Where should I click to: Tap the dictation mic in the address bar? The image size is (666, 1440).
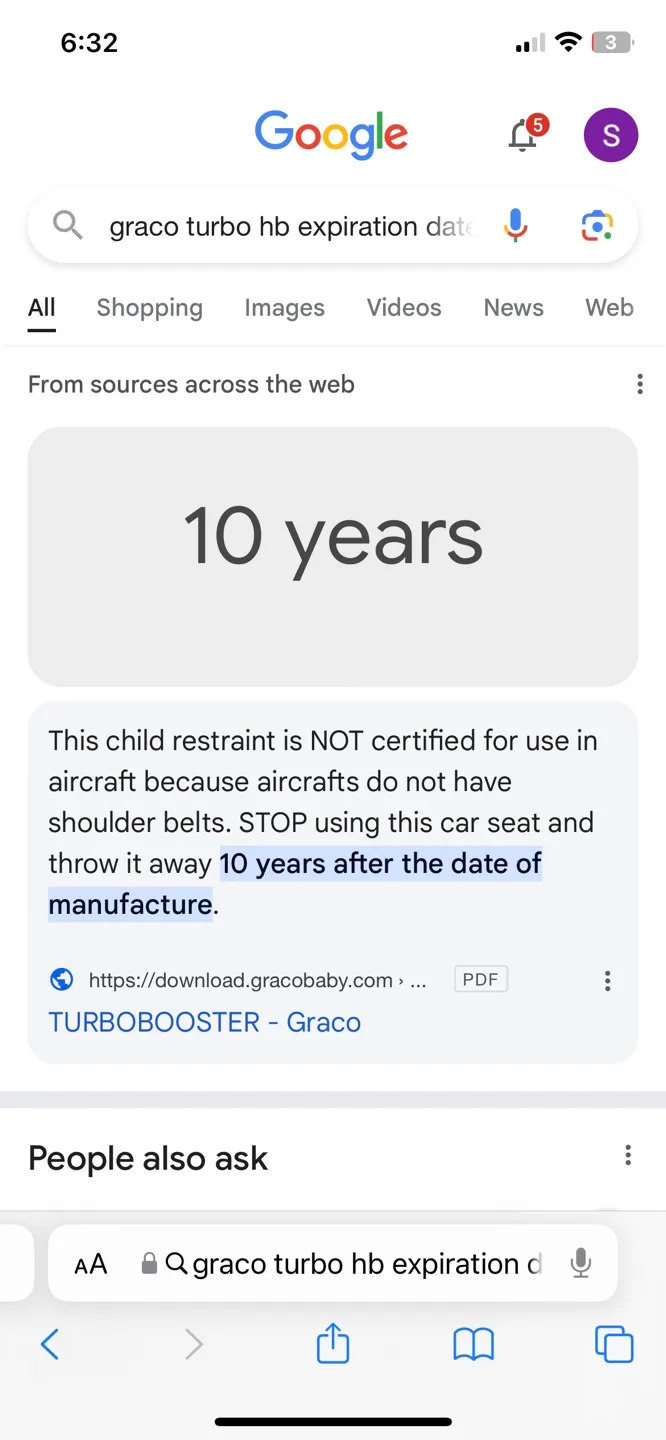tap(581, 1263)
